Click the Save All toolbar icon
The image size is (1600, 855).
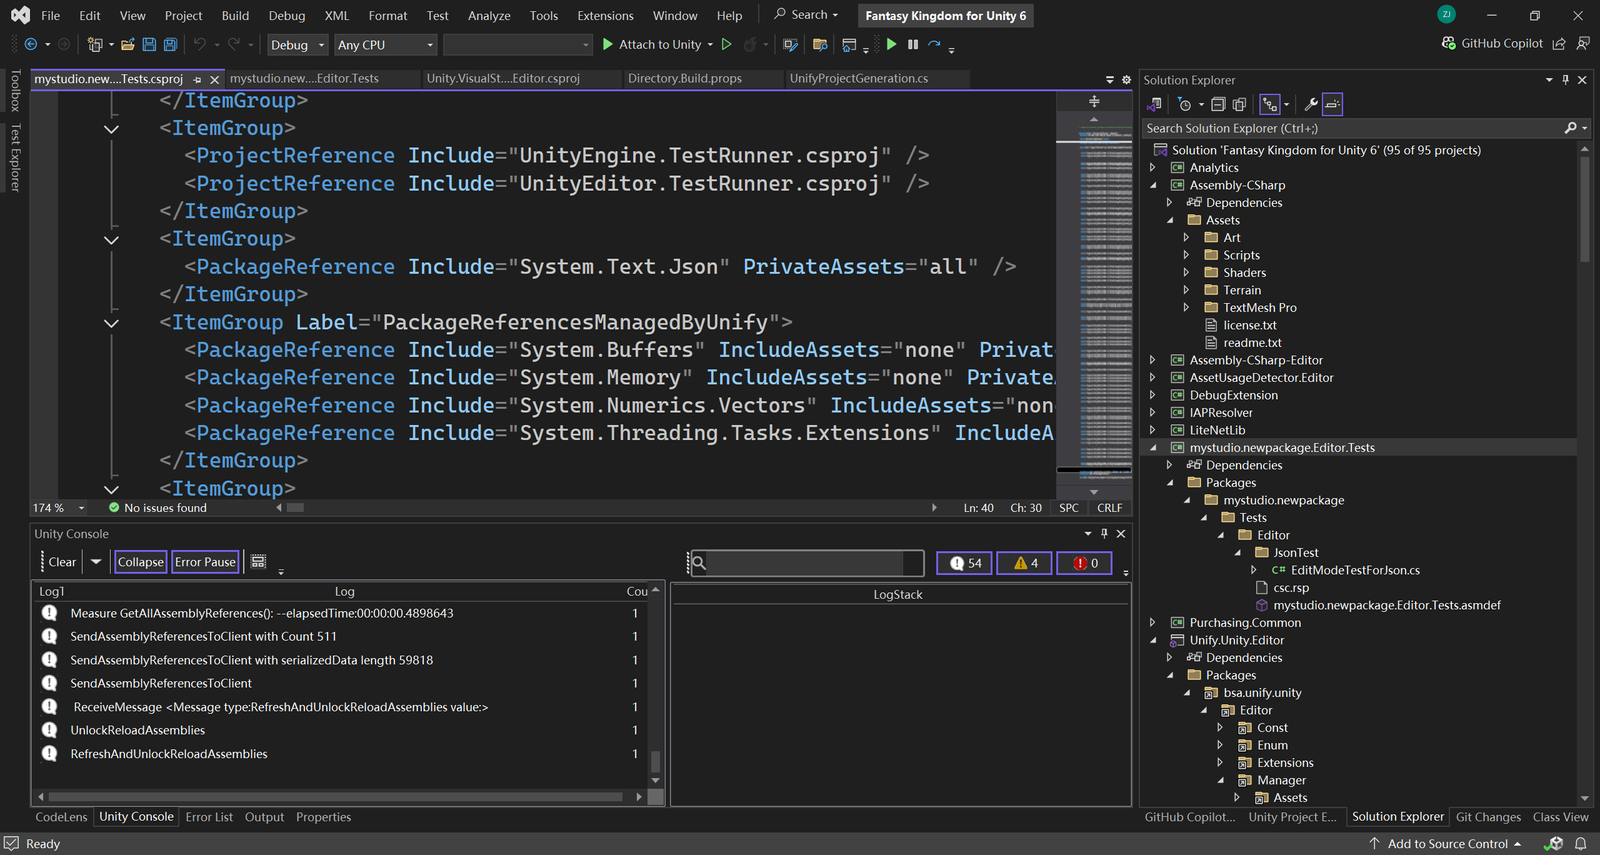170,45
